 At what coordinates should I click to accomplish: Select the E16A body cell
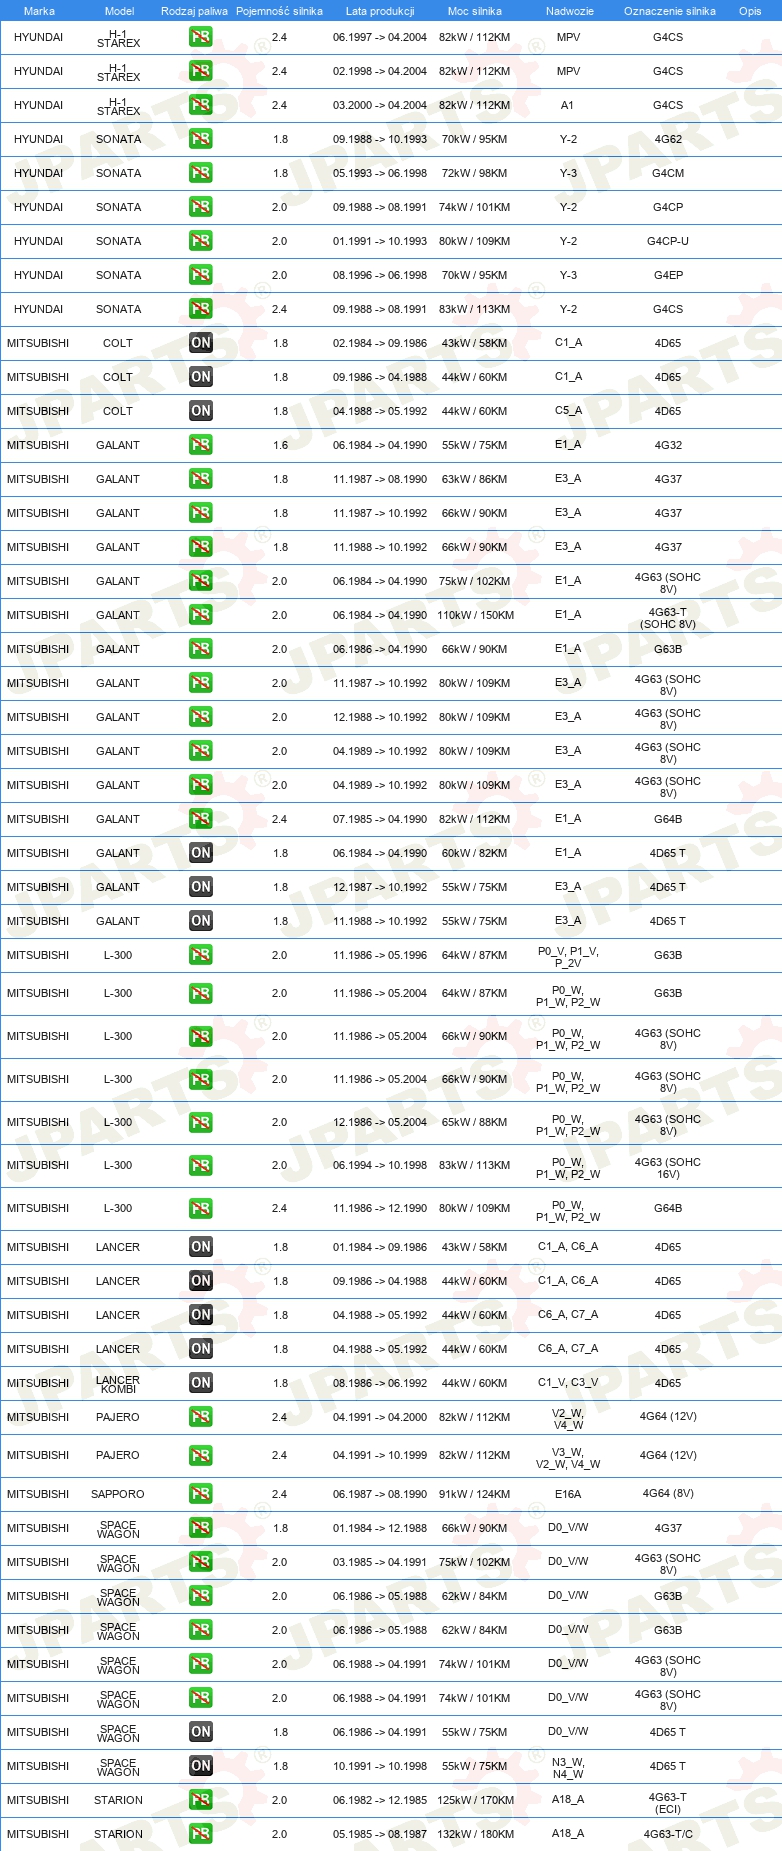click(x=568, y=1494)
